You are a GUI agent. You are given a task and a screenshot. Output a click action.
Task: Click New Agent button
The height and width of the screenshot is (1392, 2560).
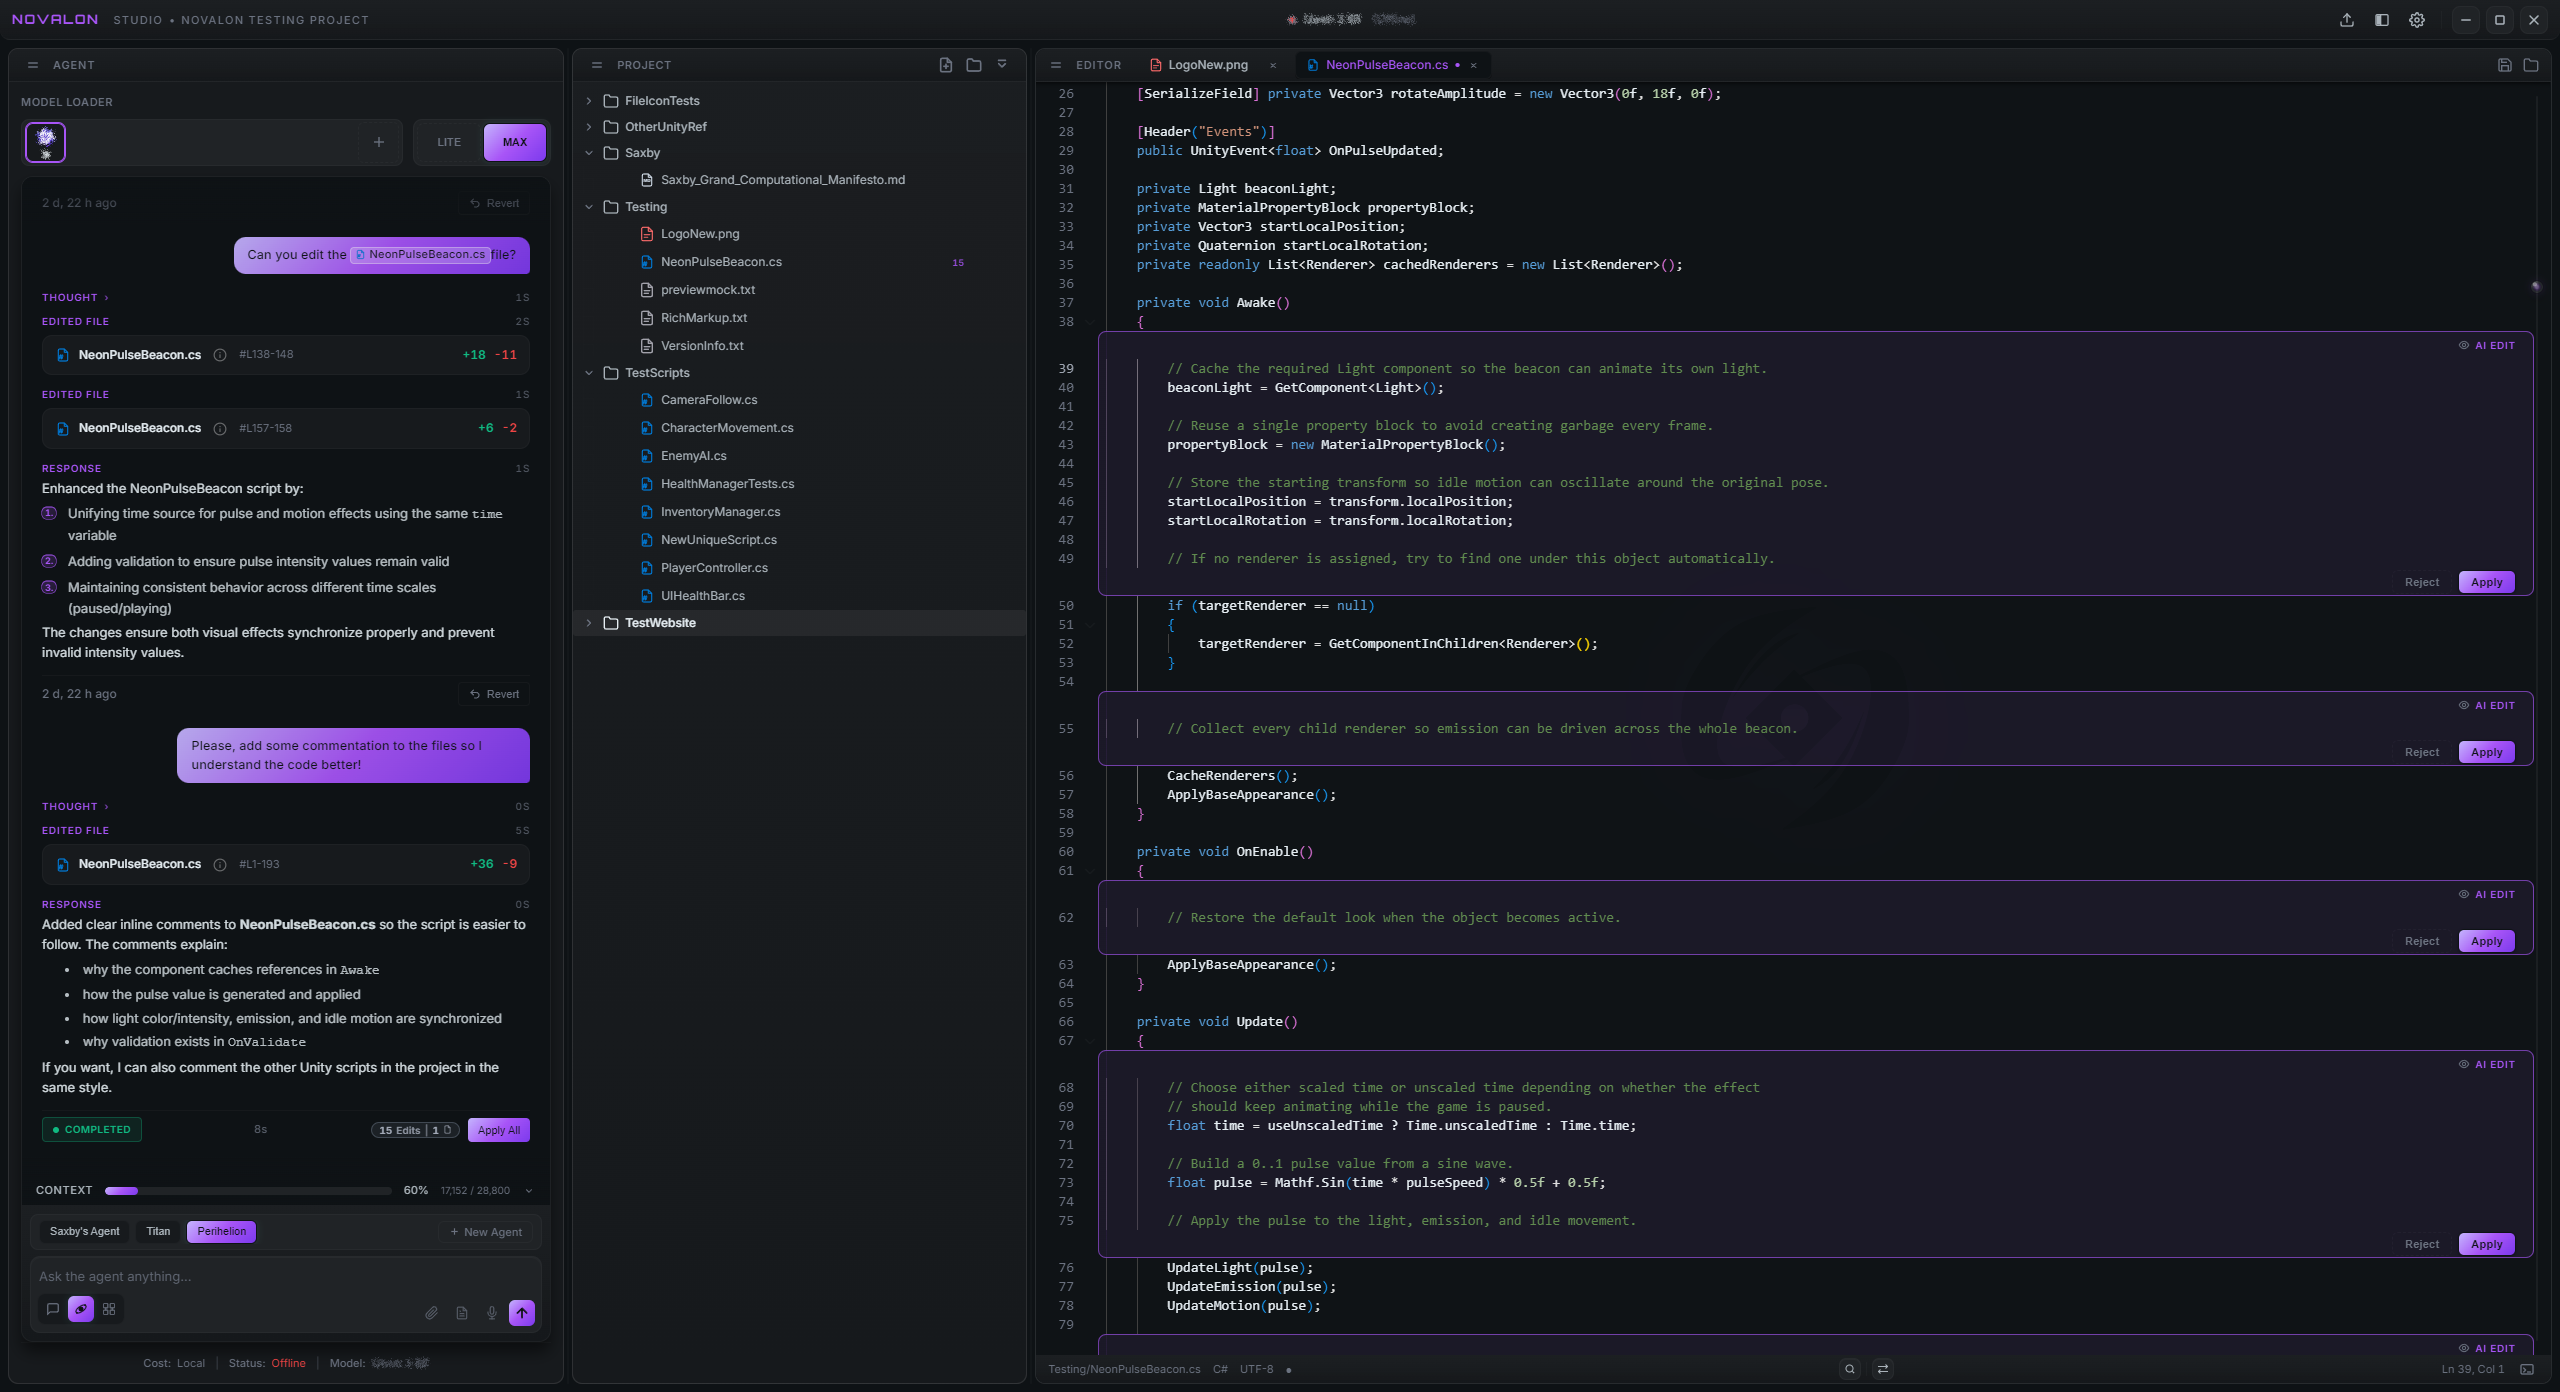pyautogui.click(x=487, y=1232)
